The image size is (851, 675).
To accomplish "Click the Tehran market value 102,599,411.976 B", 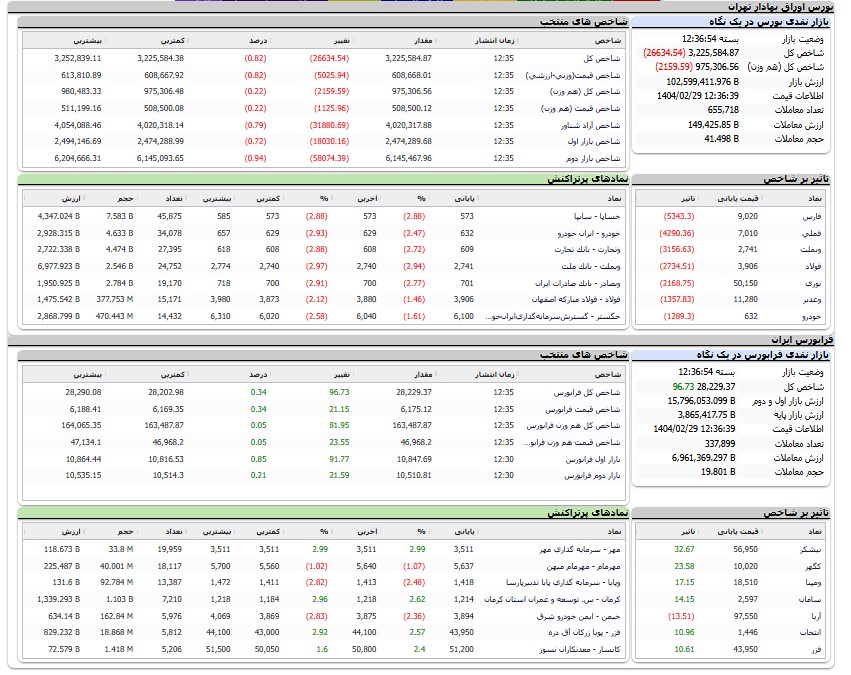I will pyautogui.click(x=702, y=82).
